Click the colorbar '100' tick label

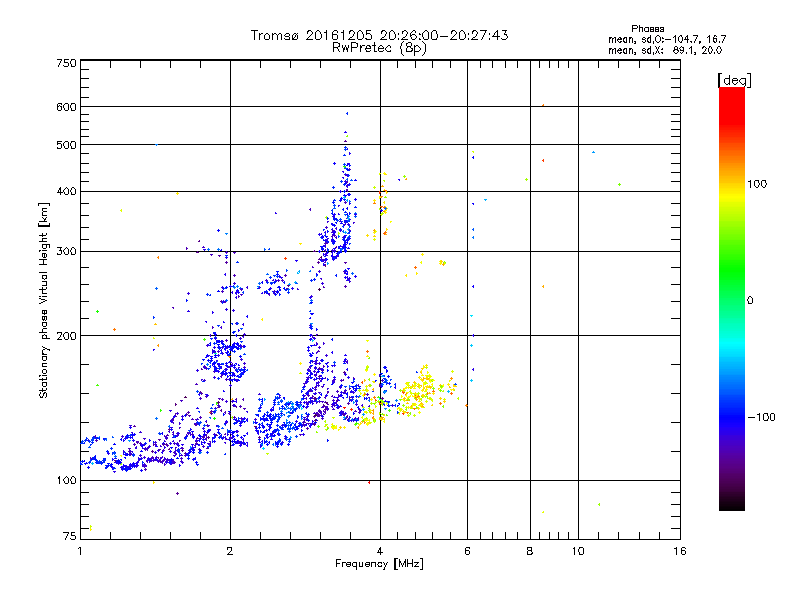point(757,184)
